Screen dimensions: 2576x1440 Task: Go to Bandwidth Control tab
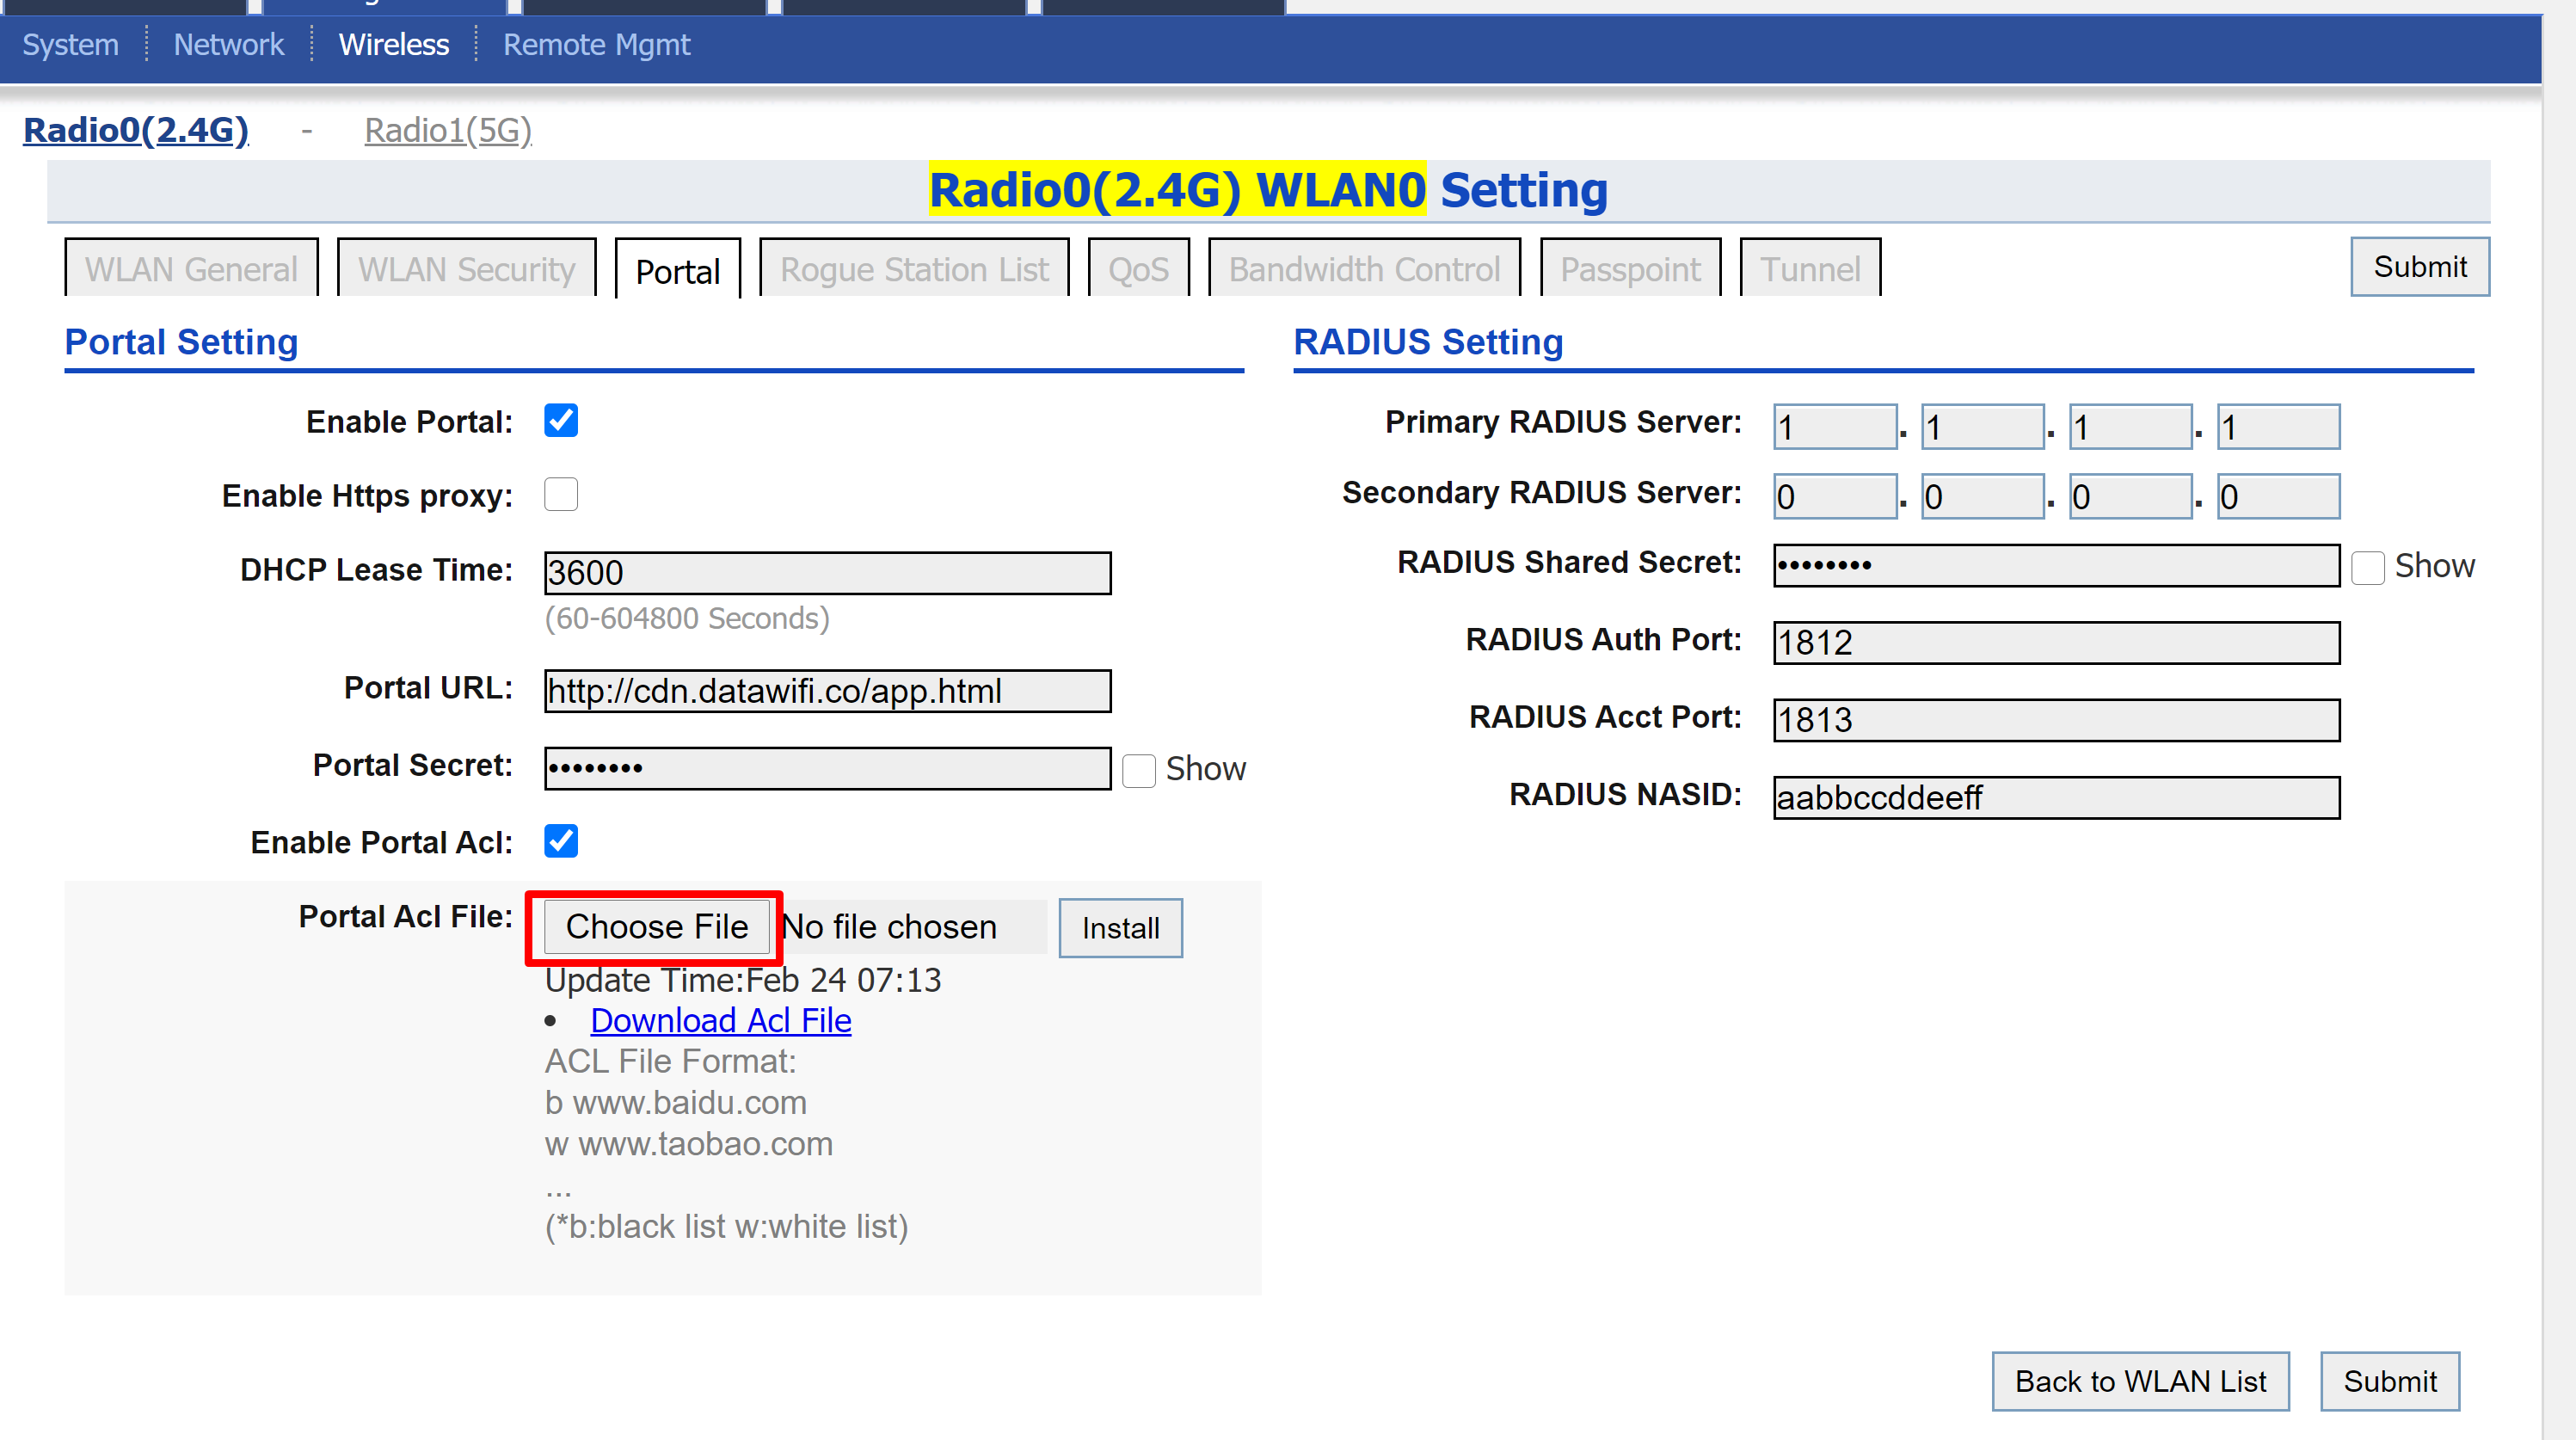1364,269
